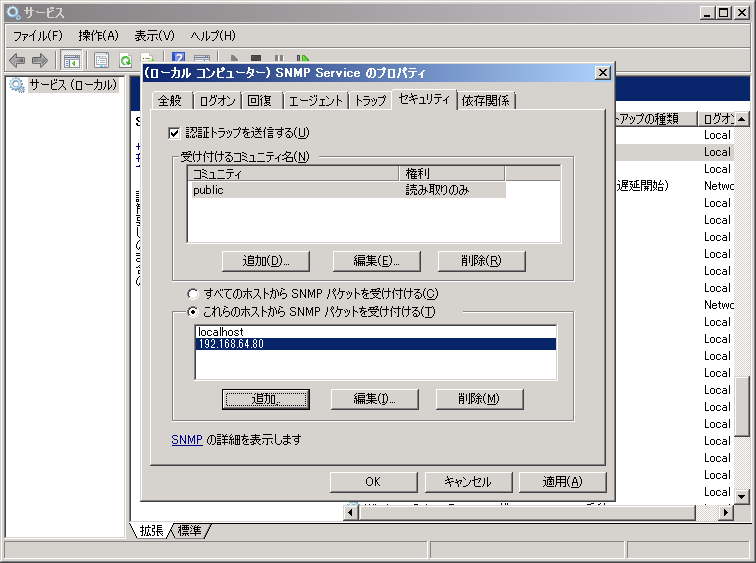Image resolution: width=756 pixels, height=563 pixels.
Task: Click the Properties toolbar icon
Action: tap(101, 61)
